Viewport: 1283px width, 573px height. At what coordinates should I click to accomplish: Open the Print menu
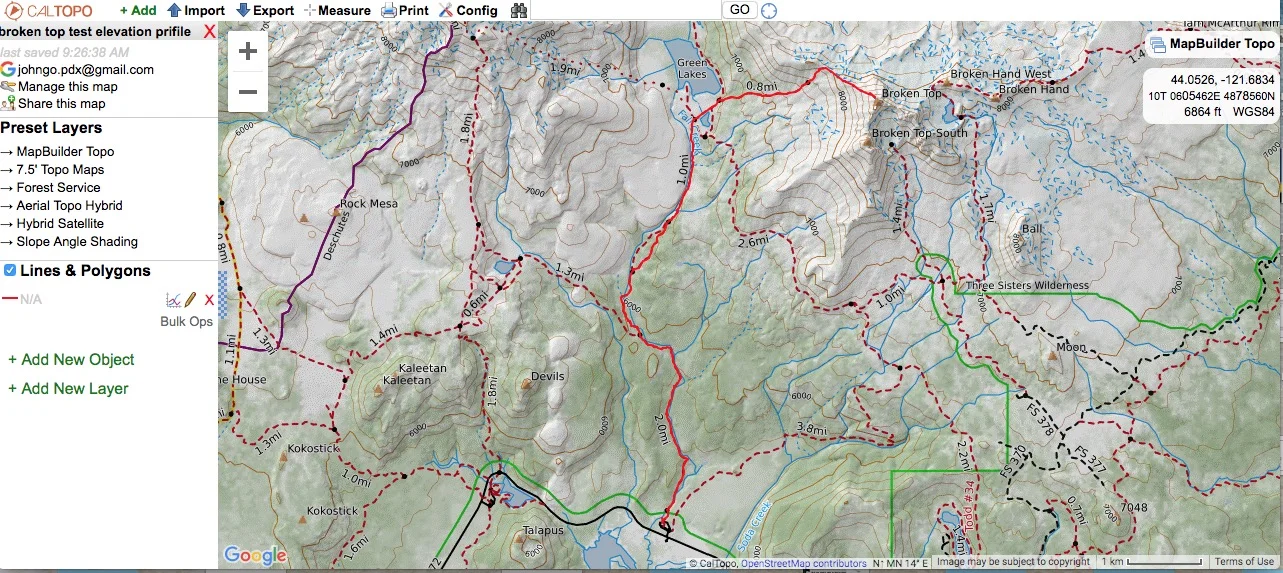405,10
